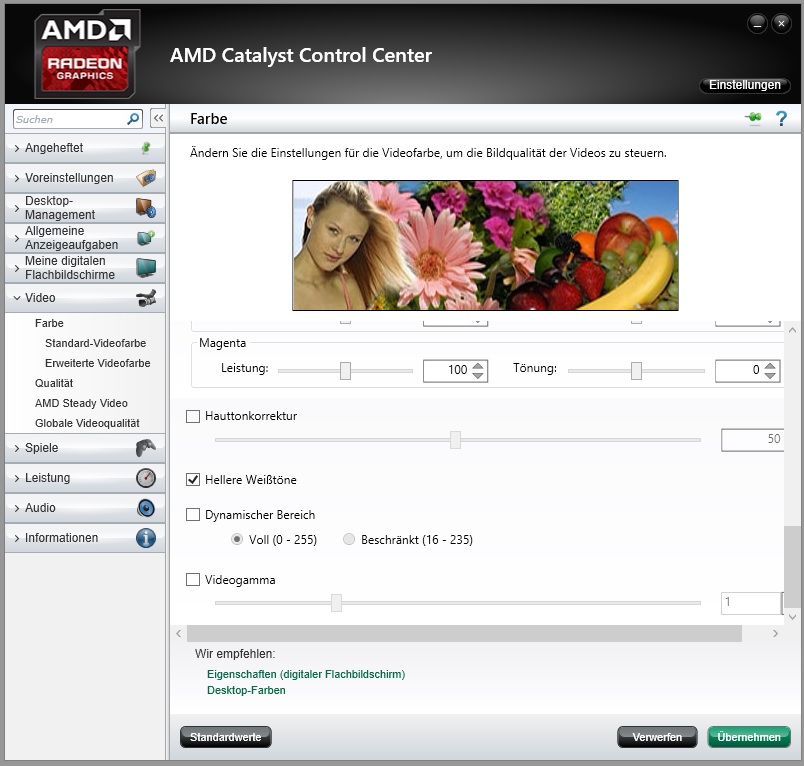Image resolution: width=804 pixels, height=766 pixels.
Task: Click the video color preview image
Action: [485, 245]
